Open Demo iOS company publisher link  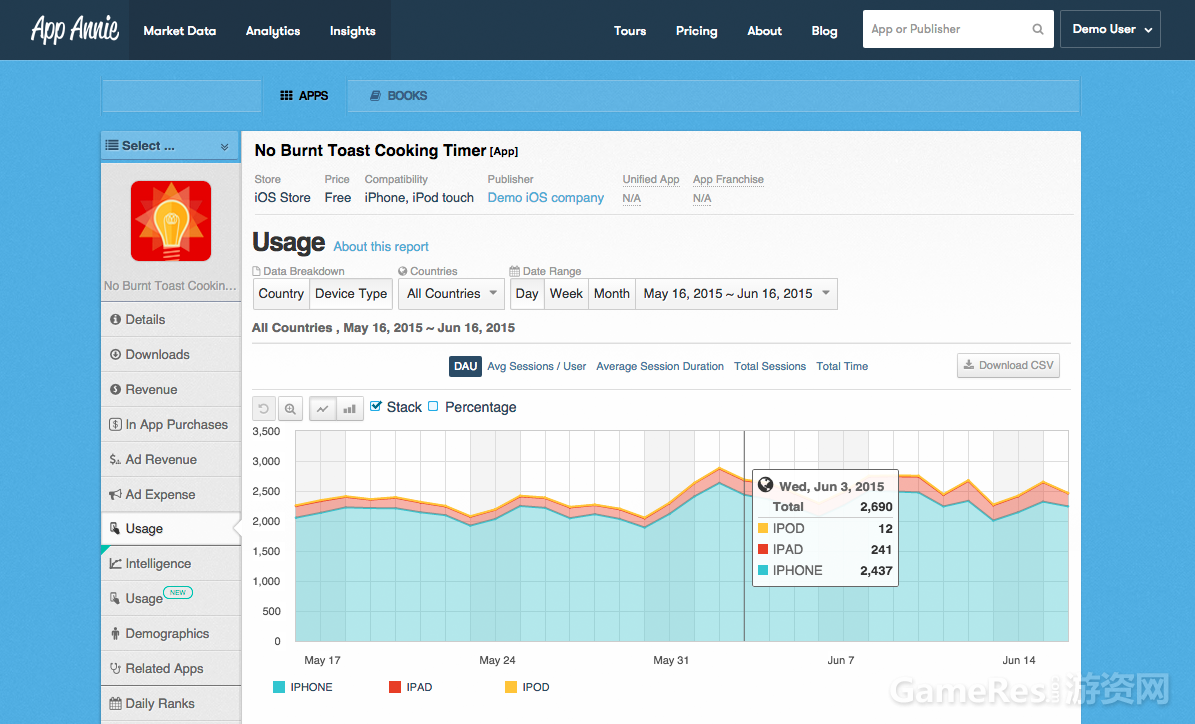coord(546,197)
